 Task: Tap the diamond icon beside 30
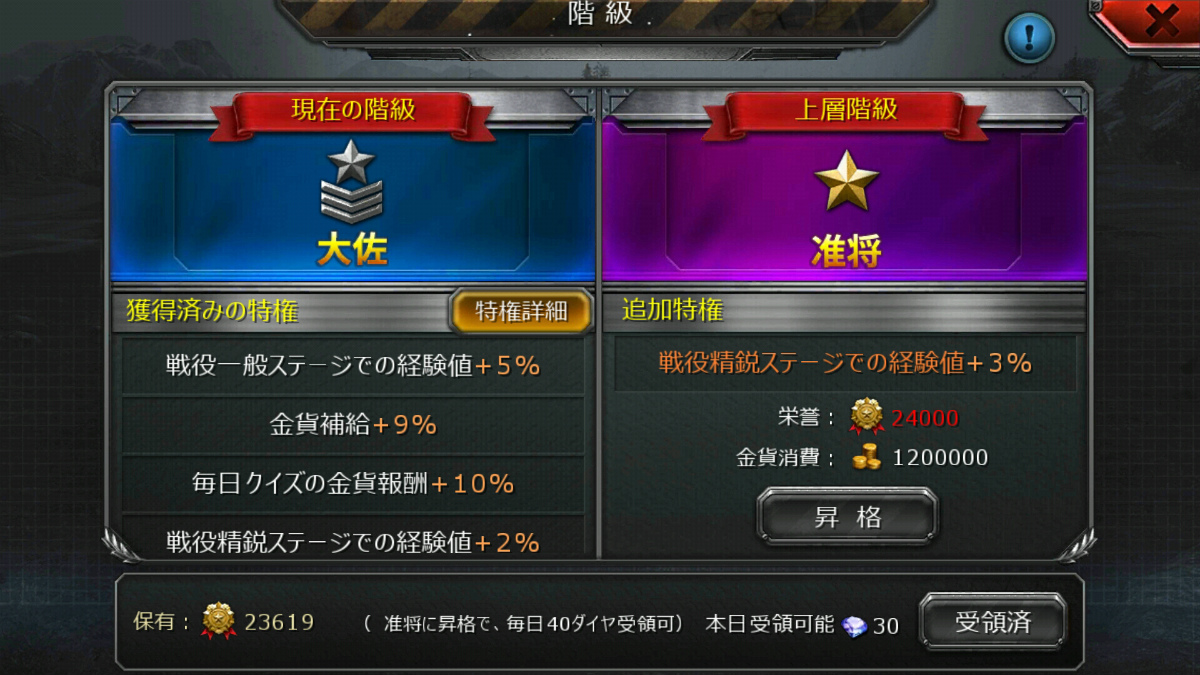[855, 626]
